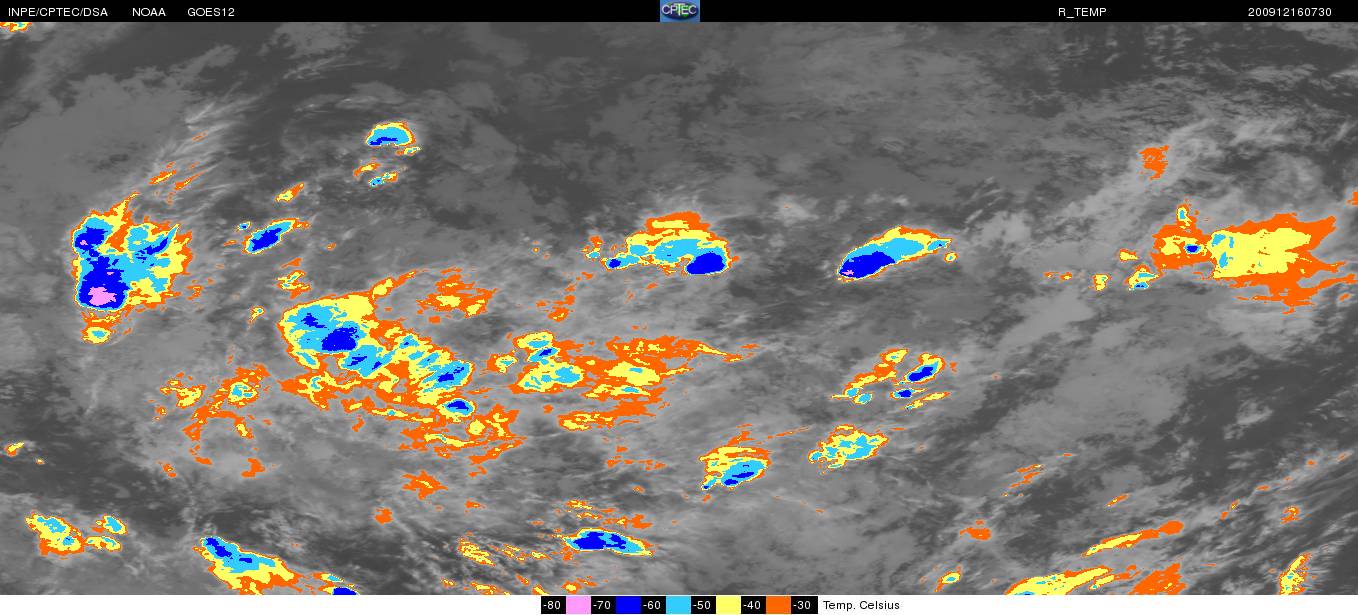This screenshot has width=1358, height=615.
Task: Click the CPTEC logo in the header
Action: [x=680, y=11]
